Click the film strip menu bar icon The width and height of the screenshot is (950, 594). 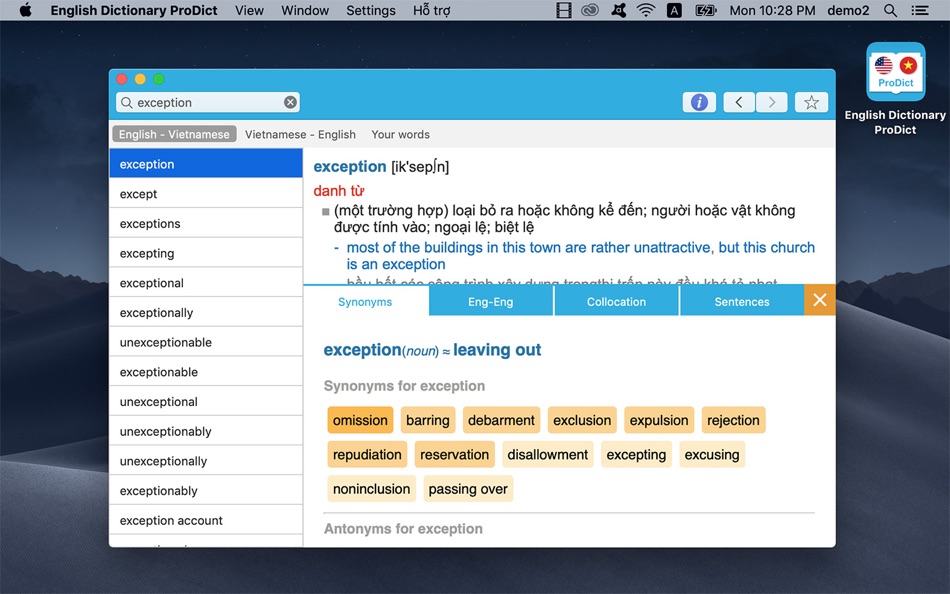(563, 10)
